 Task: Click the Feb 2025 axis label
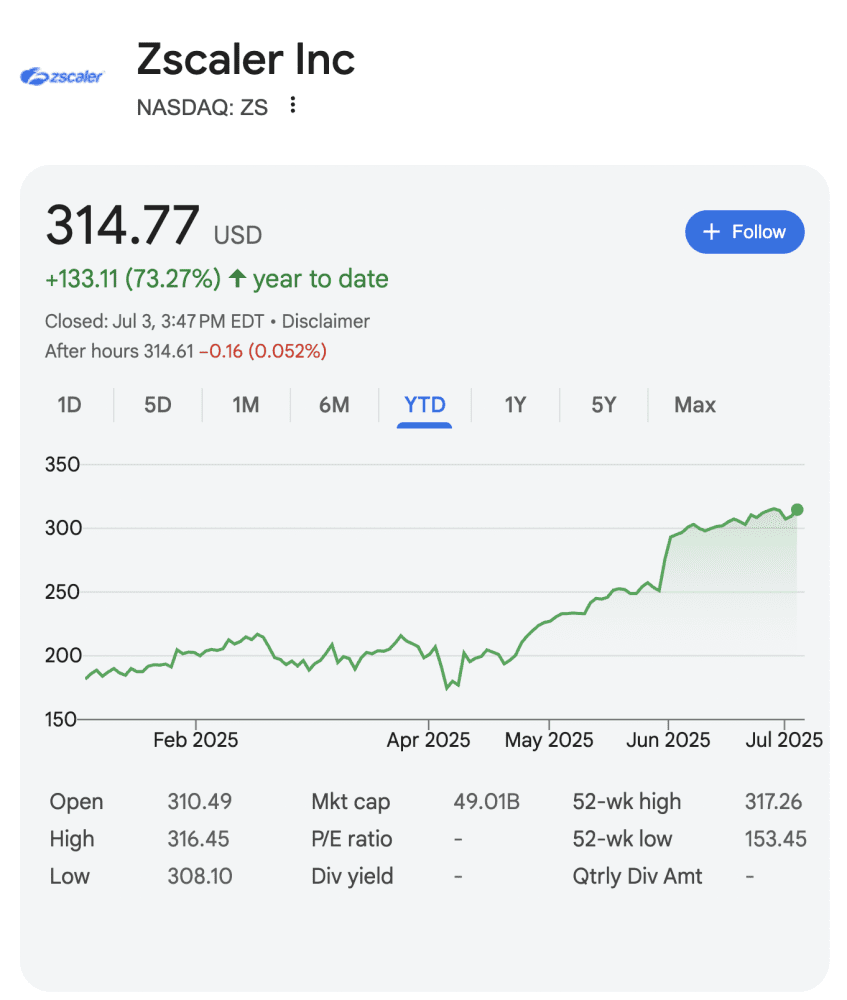195,740
